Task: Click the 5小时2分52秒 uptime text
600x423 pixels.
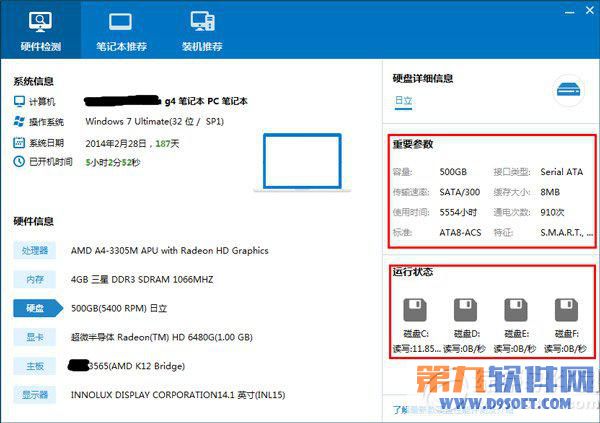Action: point(113,162)
